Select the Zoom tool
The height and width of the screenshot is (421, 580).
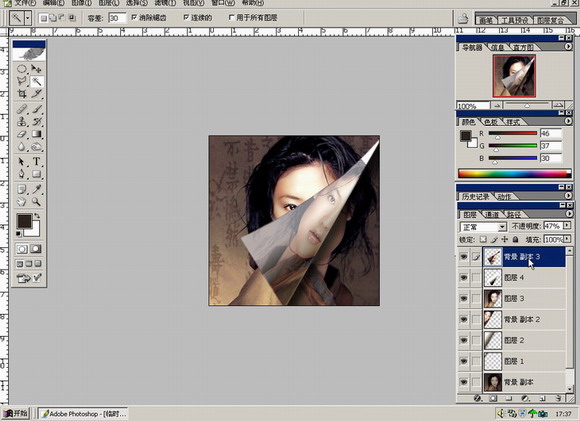pyautogui.click(x=36, y=202)
